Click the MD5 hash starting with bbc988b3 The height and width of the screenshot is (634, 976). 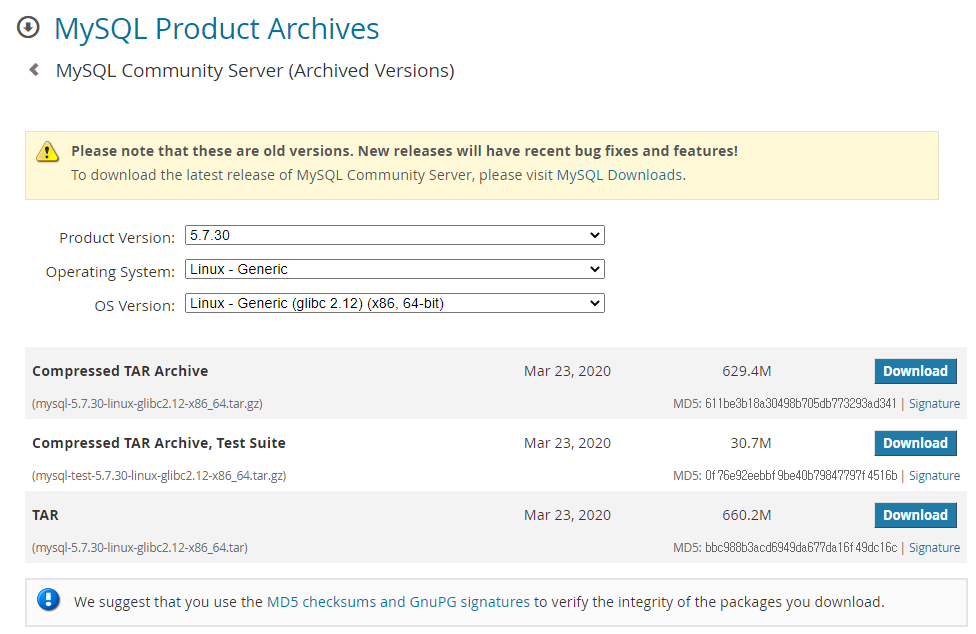pyautogui.click(x=801, y=548)
